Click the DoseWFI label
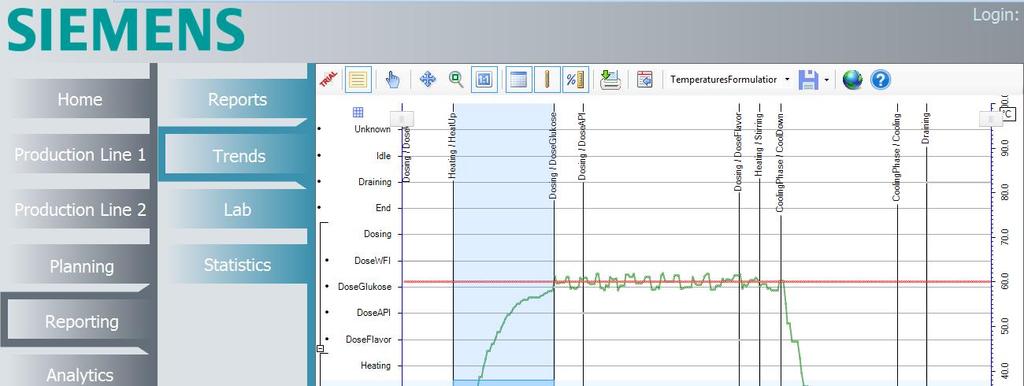Viewport: 1024px width, 386px height. (x=372, y=260)
